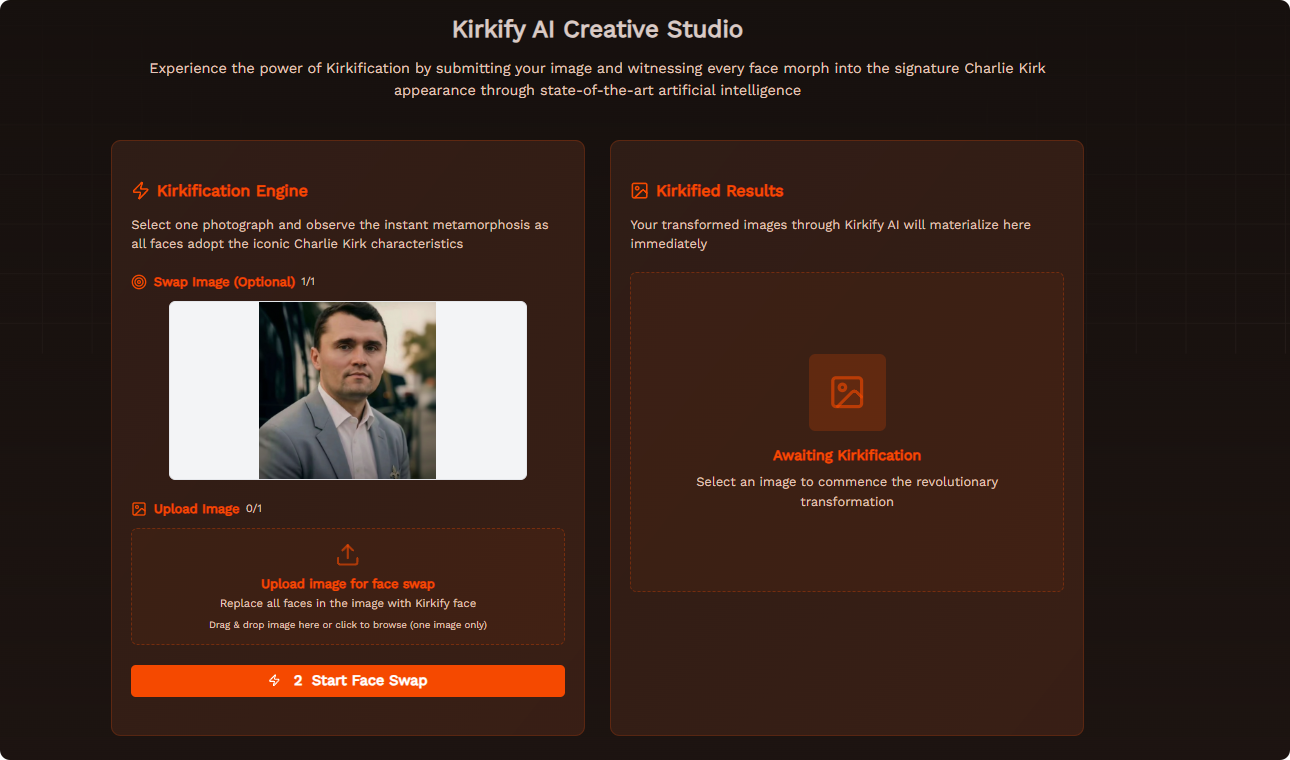Click the Upload Image section heading
This screenshot has width=1290, height=760.
coord(195,509)
